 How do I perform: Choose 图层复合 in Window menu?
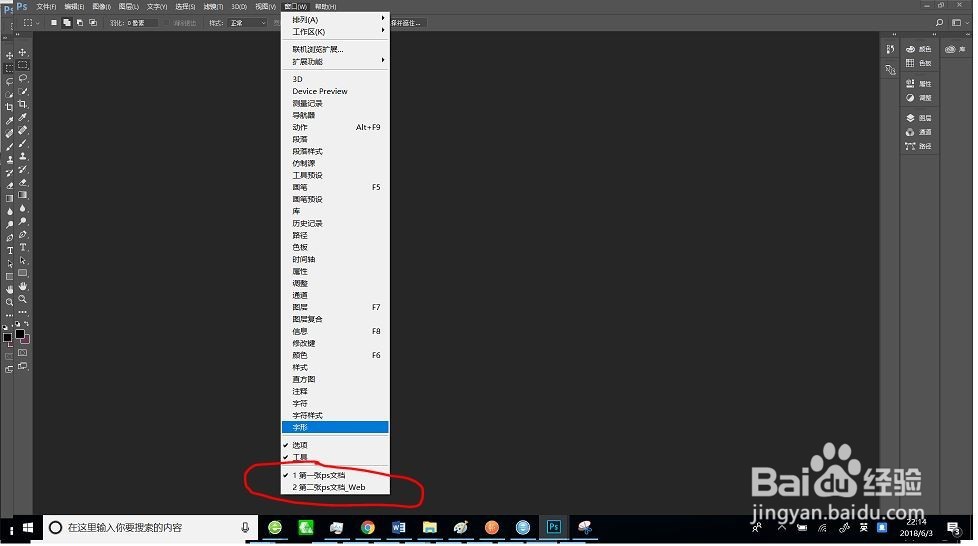point(335,319)
